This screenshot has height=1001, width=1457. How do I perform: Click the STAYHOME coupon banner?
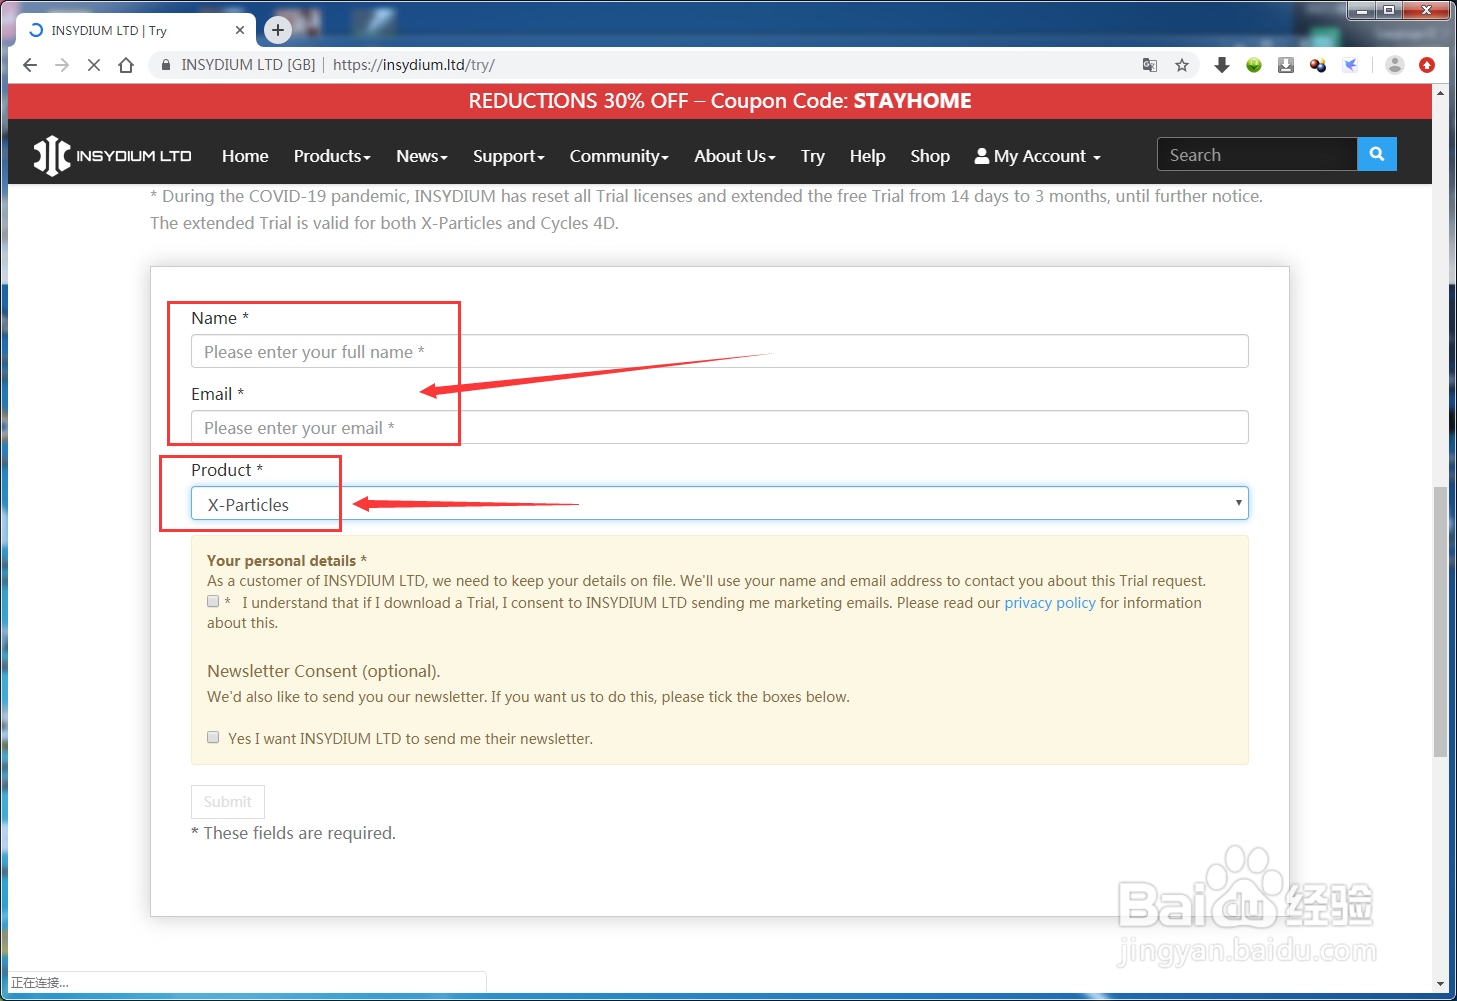(720, 101)
